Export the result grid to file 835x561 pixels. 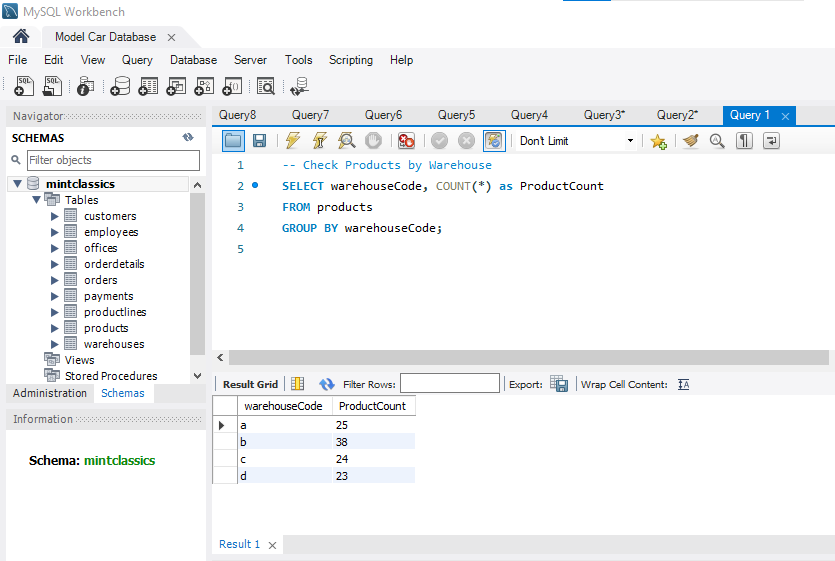tap(559, 384)
